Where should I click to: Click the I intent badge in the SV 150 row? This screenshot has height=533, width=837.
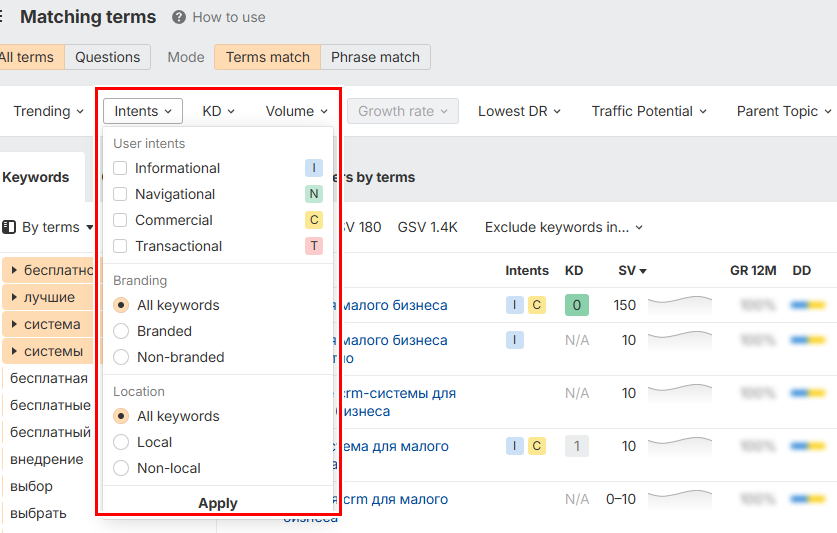pos(515,305)
